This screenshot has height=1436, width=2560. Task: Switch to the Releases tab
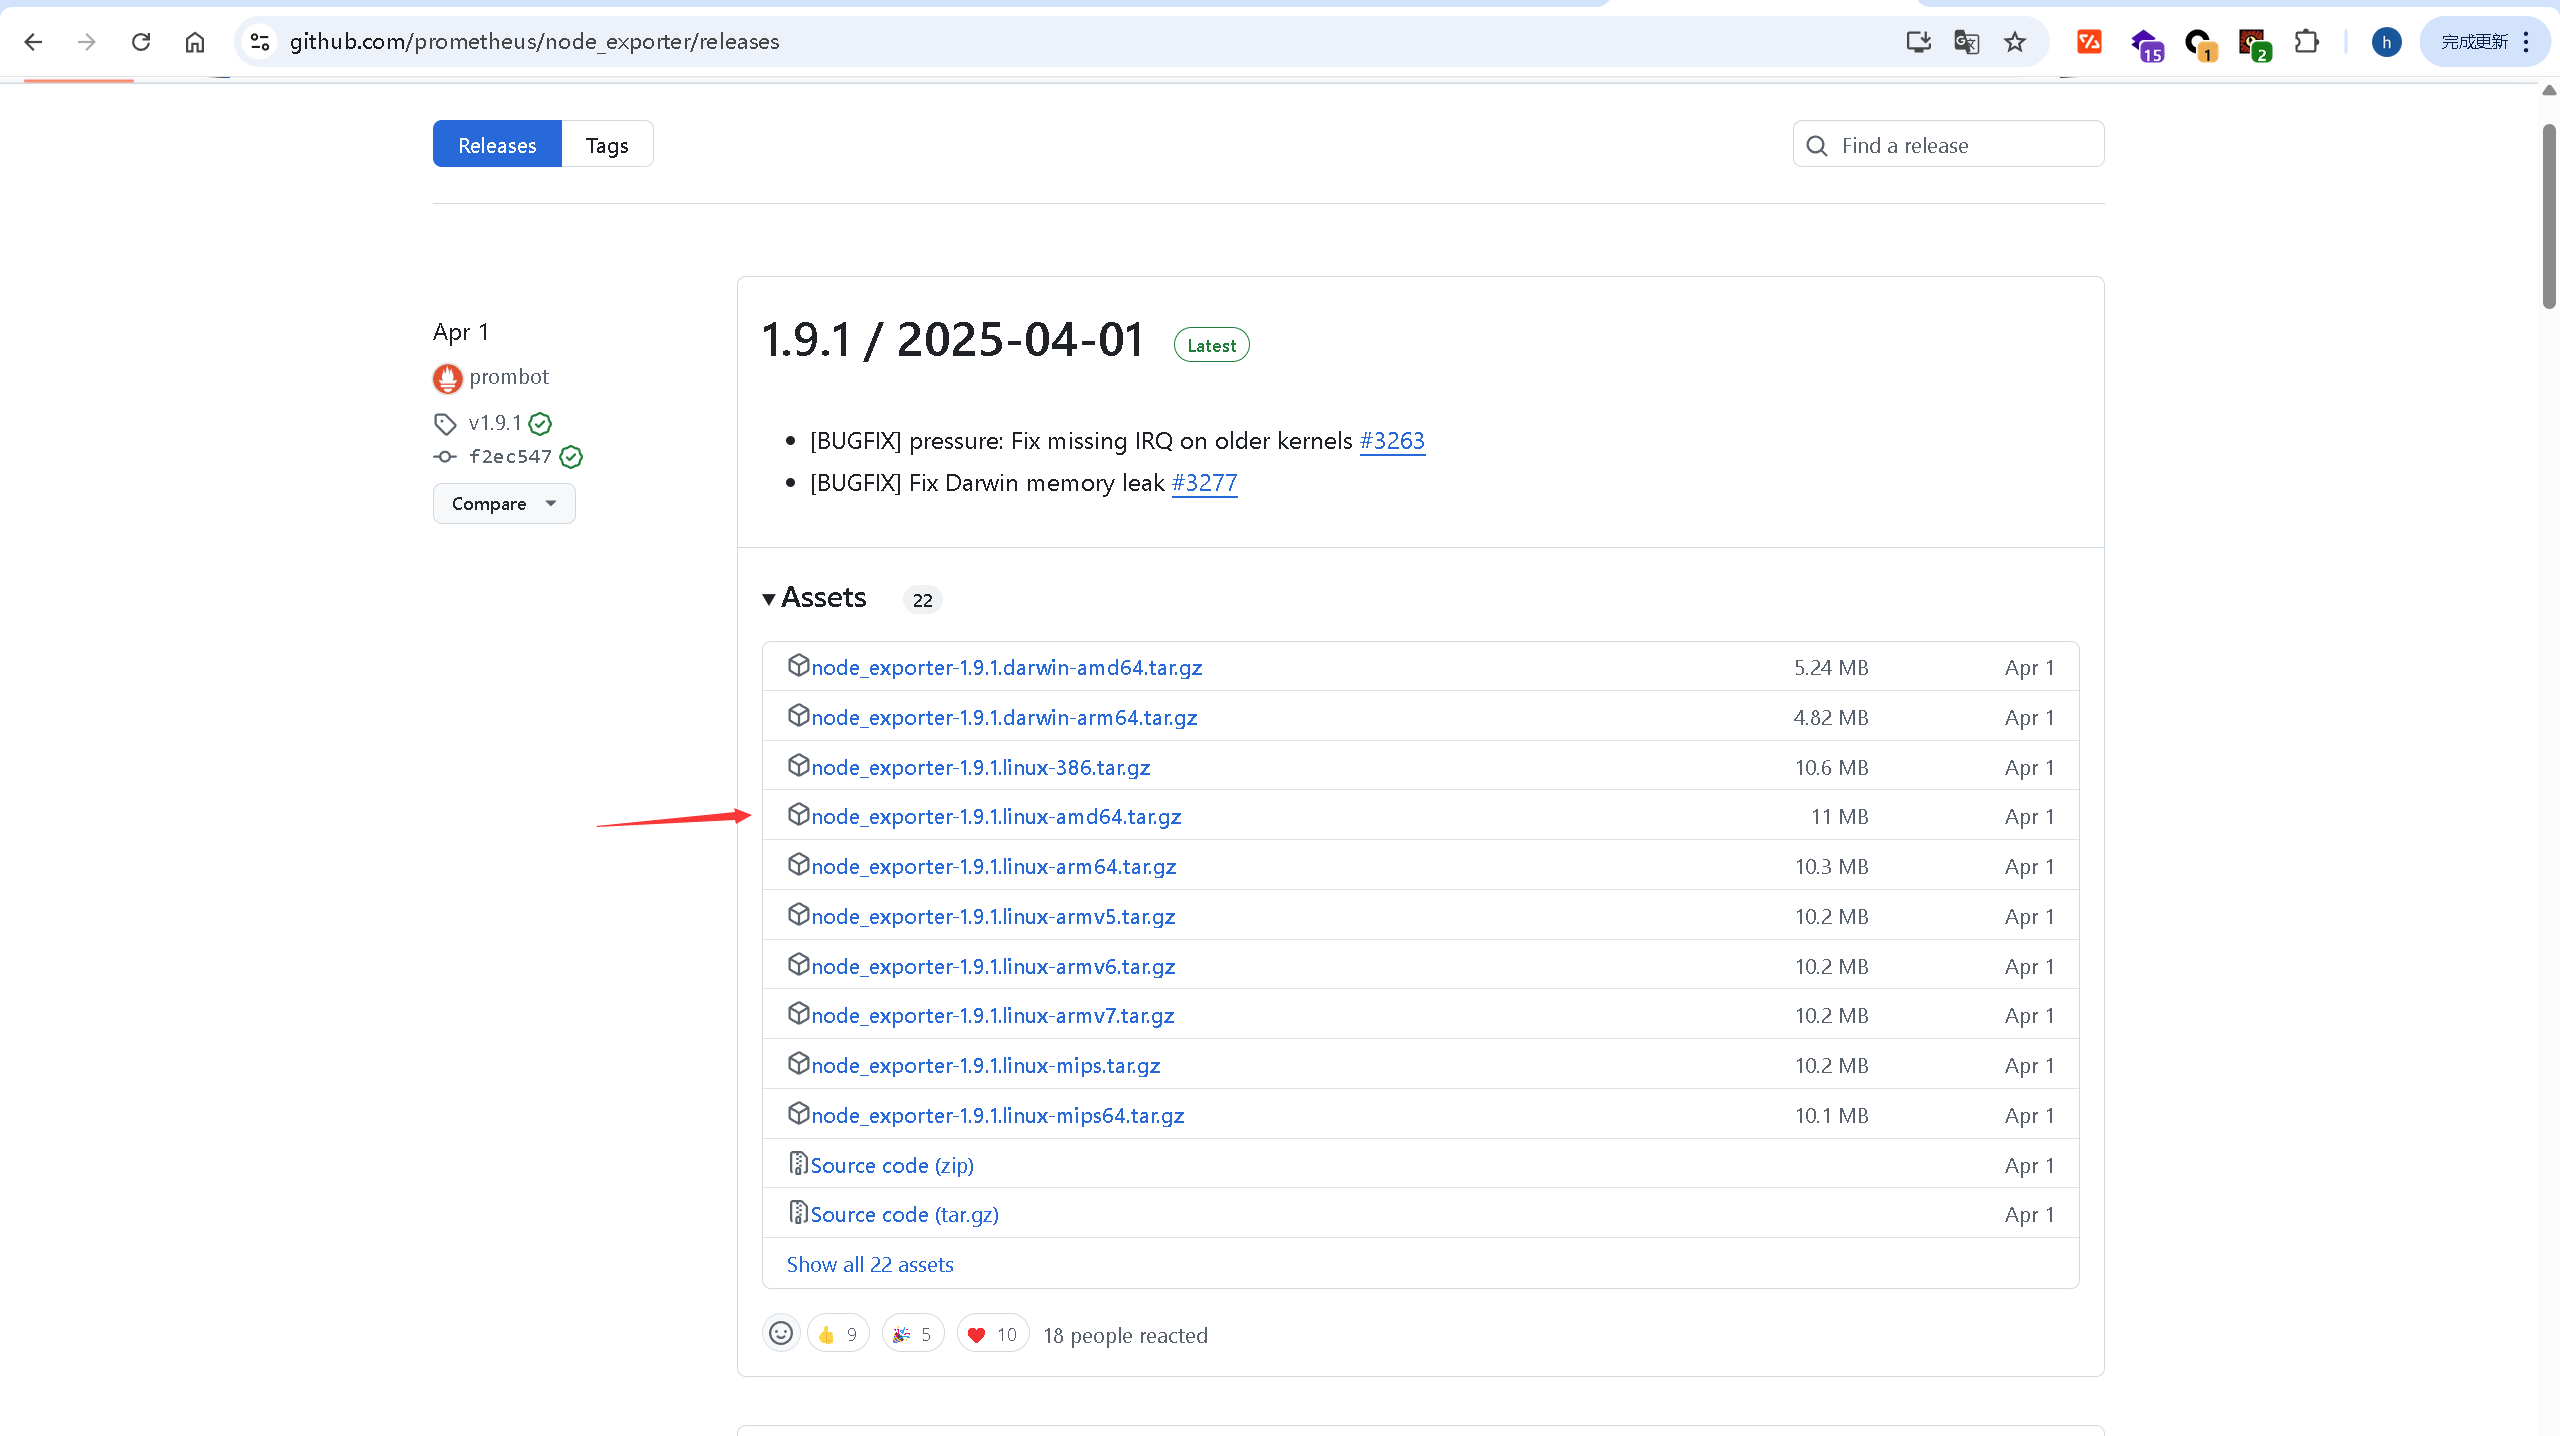[x=497, y=144]
